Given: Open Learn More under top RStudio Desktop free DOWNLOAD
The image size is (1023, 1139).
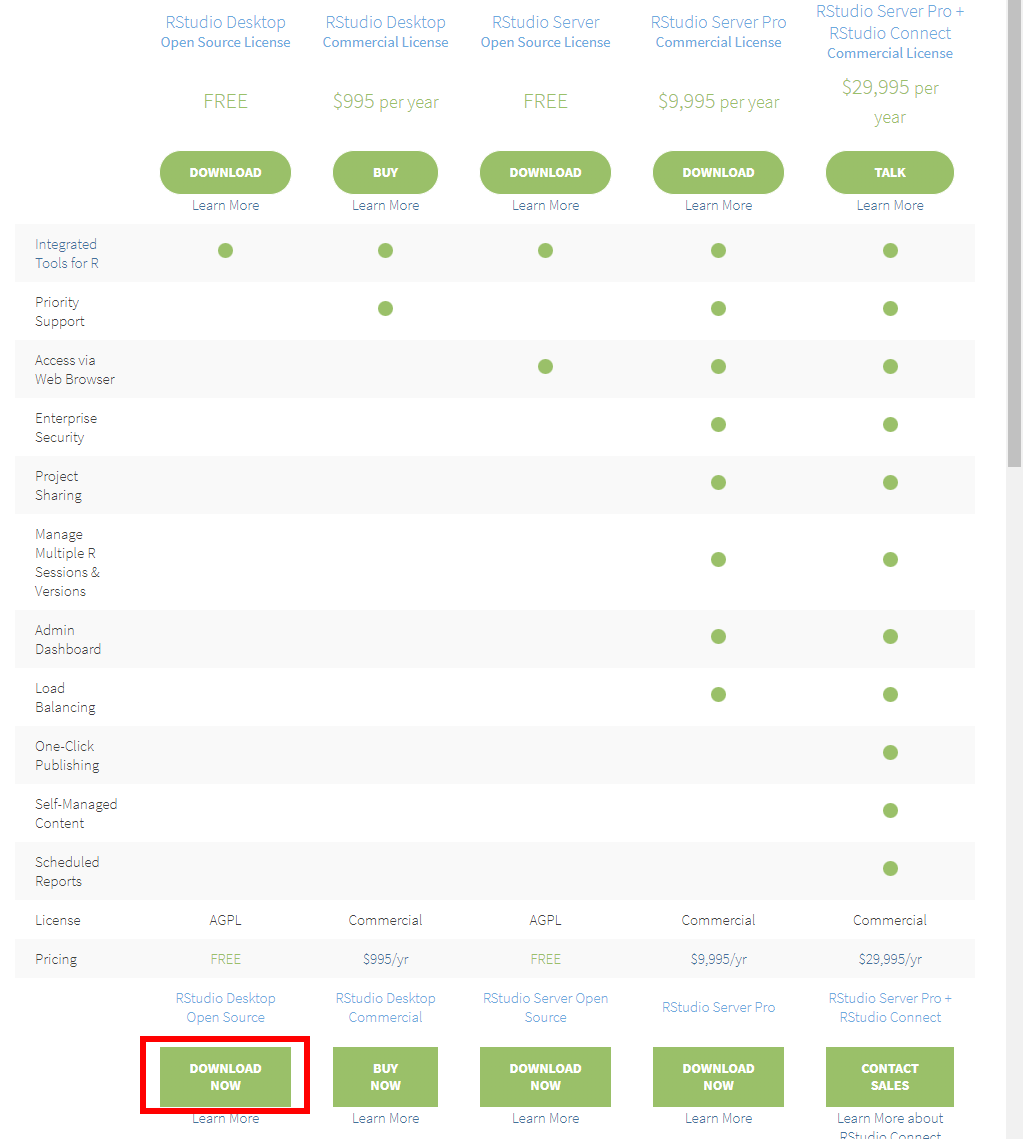Looking at the screenshot, I should point(225,206).
